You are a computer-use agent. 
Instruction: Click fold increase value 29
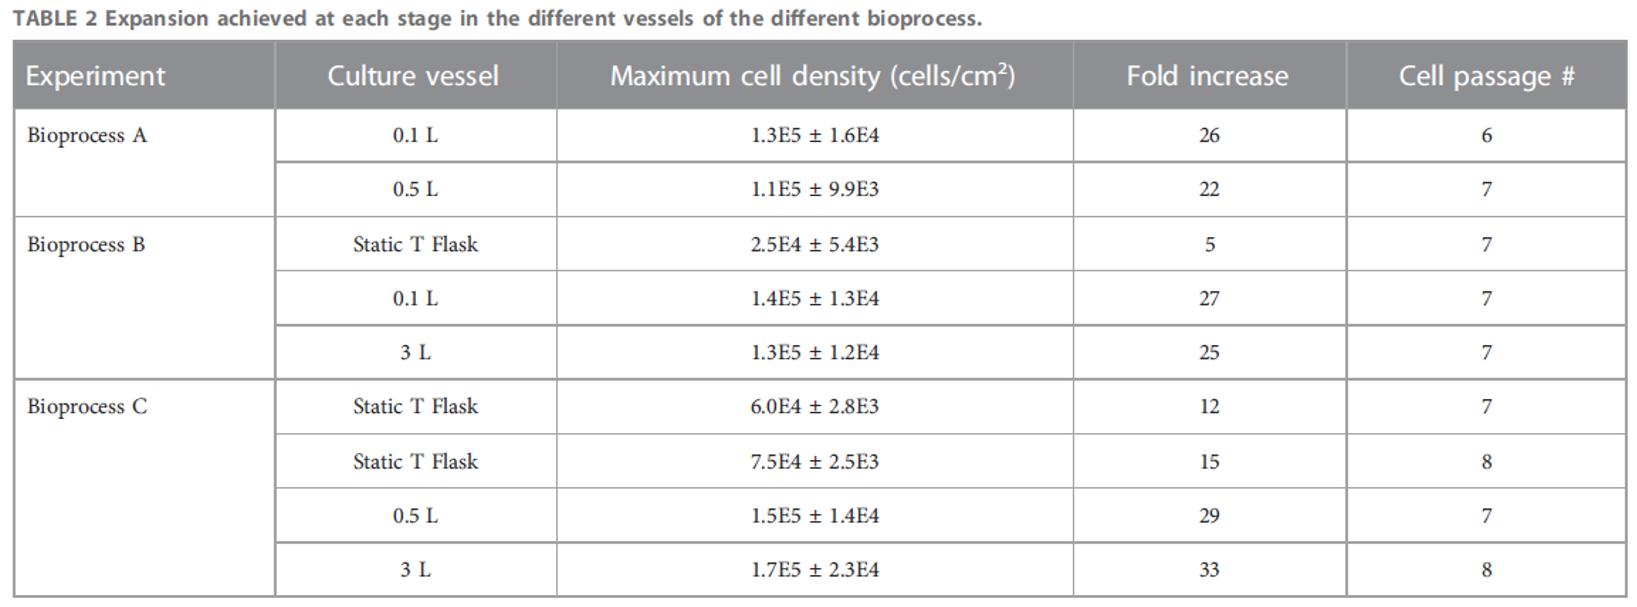1209,516
